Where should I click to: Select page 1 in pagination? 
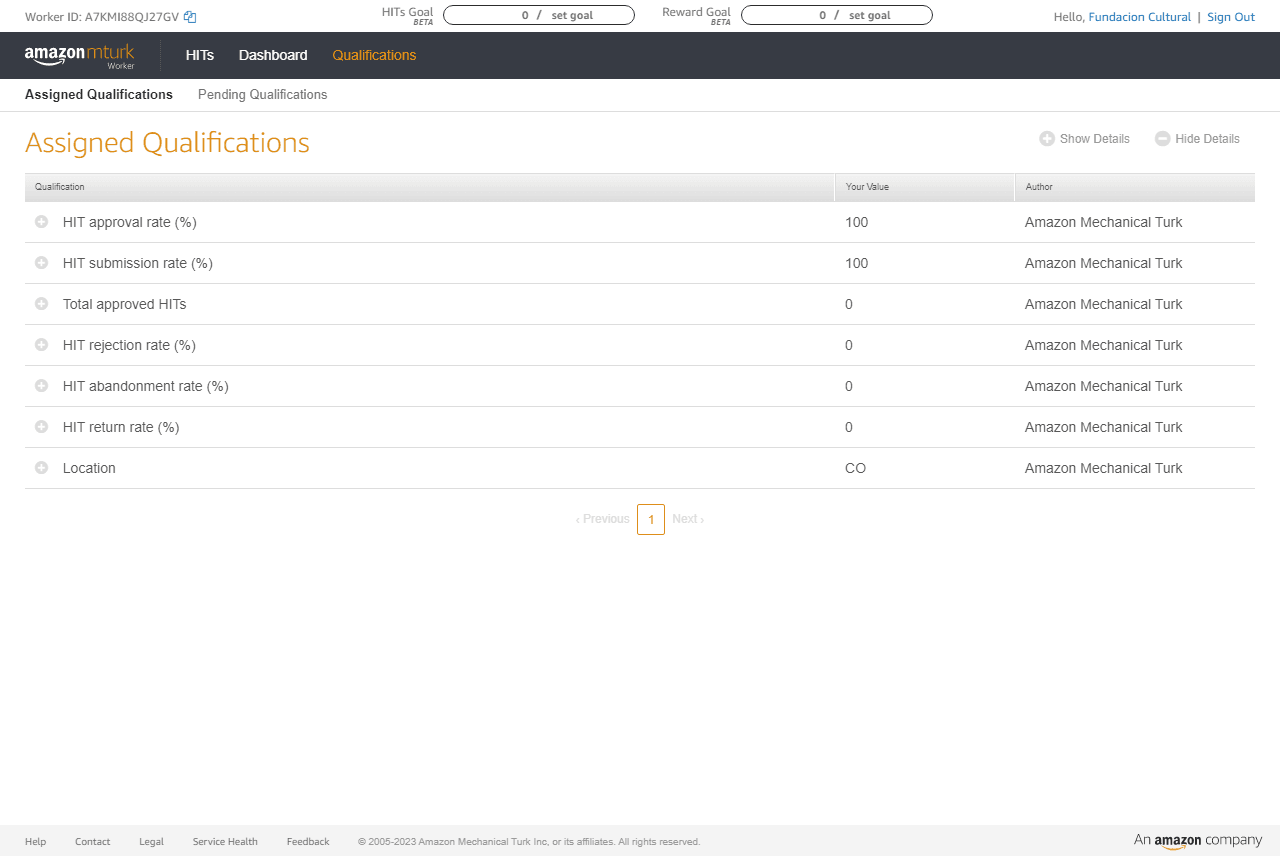point(651,519)
